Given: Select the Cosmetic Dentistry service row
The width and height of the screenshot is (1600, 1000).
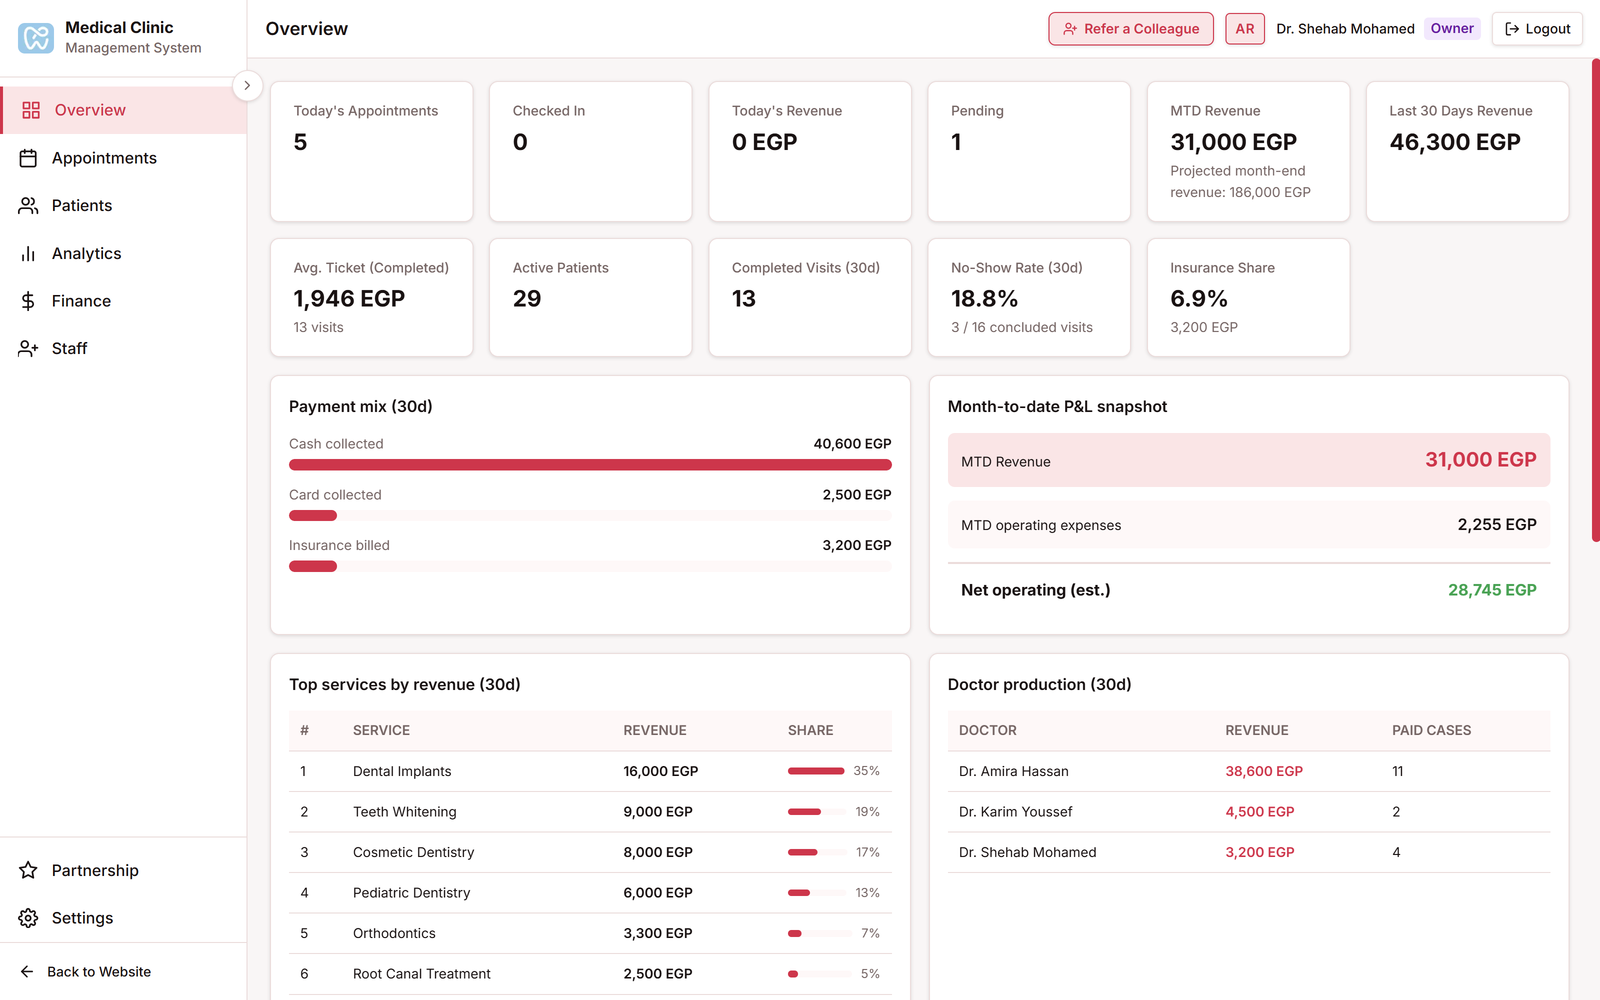Looking at the screenshot, I should pos(590,852).
